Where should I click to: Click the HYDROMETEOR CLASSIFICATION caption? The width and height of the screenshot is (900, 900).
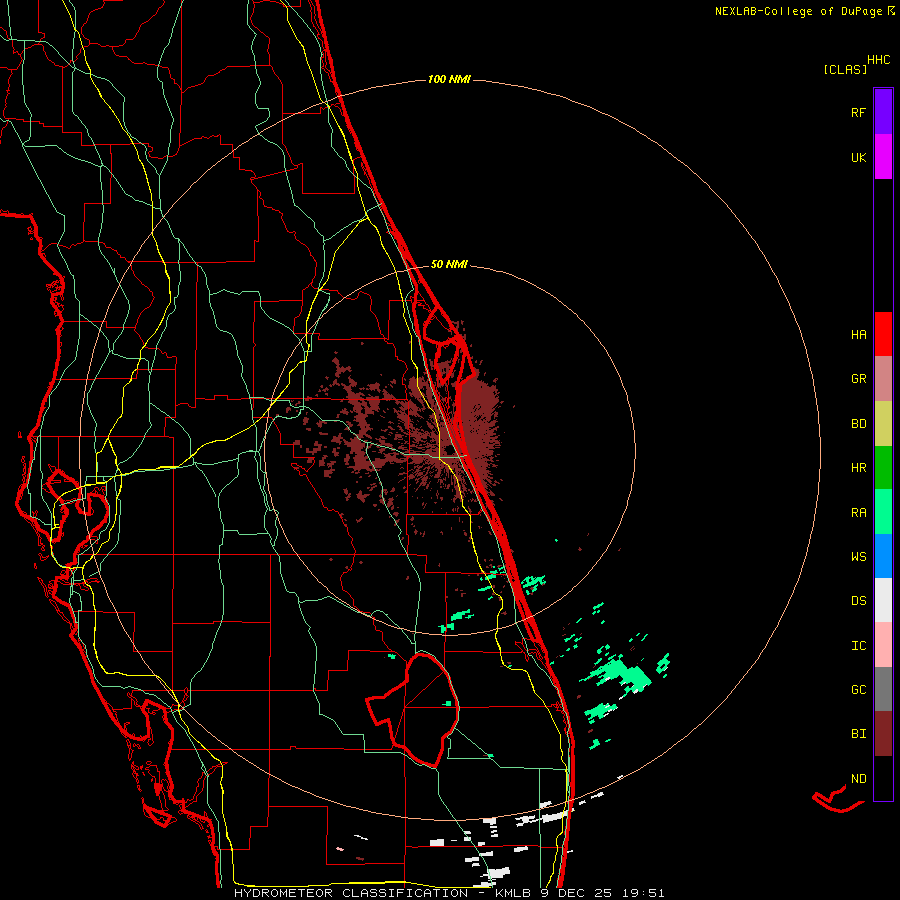(x=351, y=893)
